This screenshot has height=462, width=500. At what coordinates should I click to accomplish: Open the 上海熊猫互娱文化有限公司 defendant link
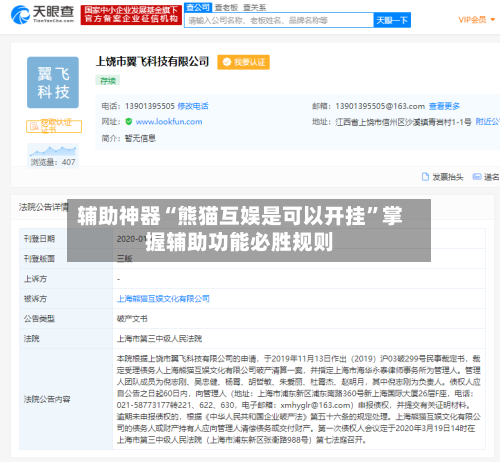[163, 299]
